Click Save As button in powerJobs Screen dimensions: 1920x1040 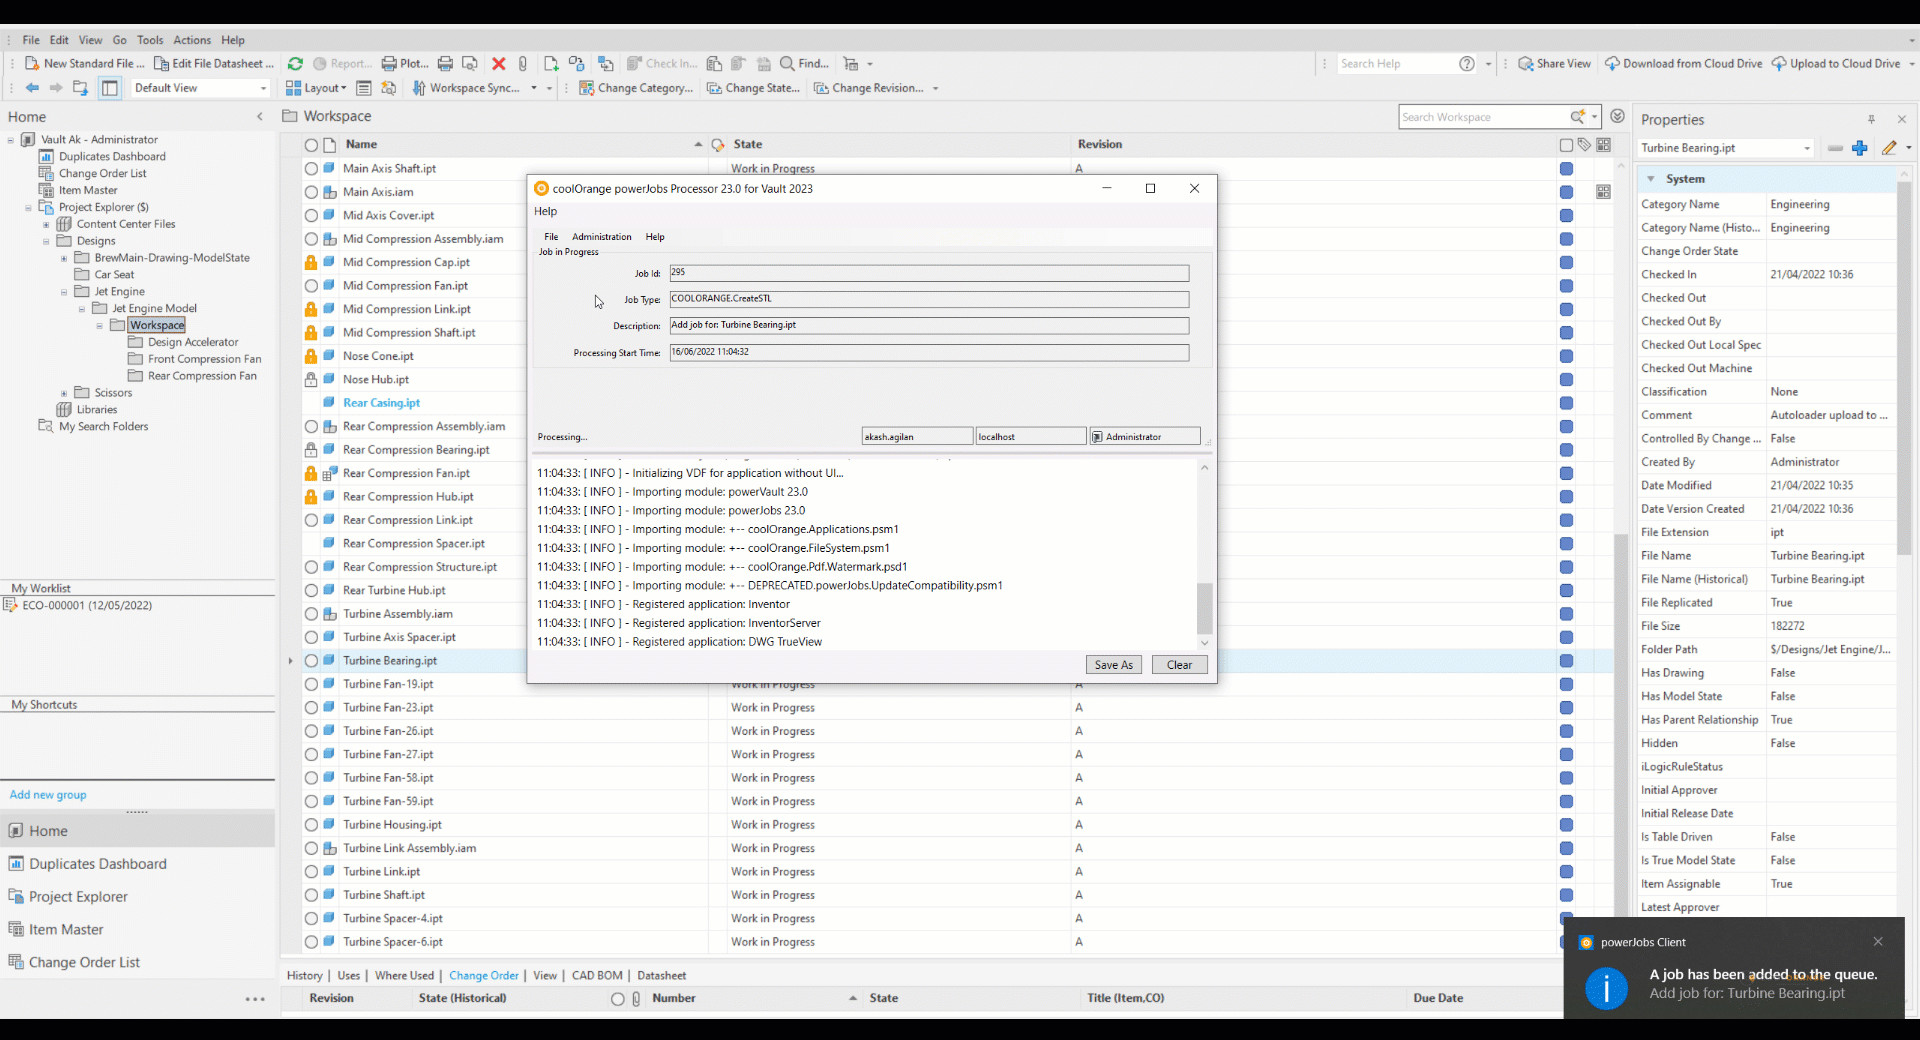click(x=1113, y=665)
